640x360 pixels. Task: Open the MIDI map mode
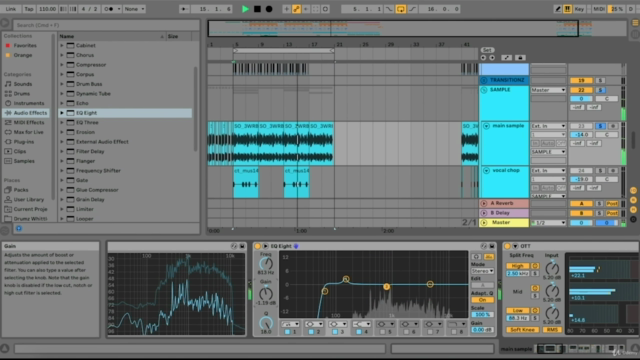(x=599, y=9)
